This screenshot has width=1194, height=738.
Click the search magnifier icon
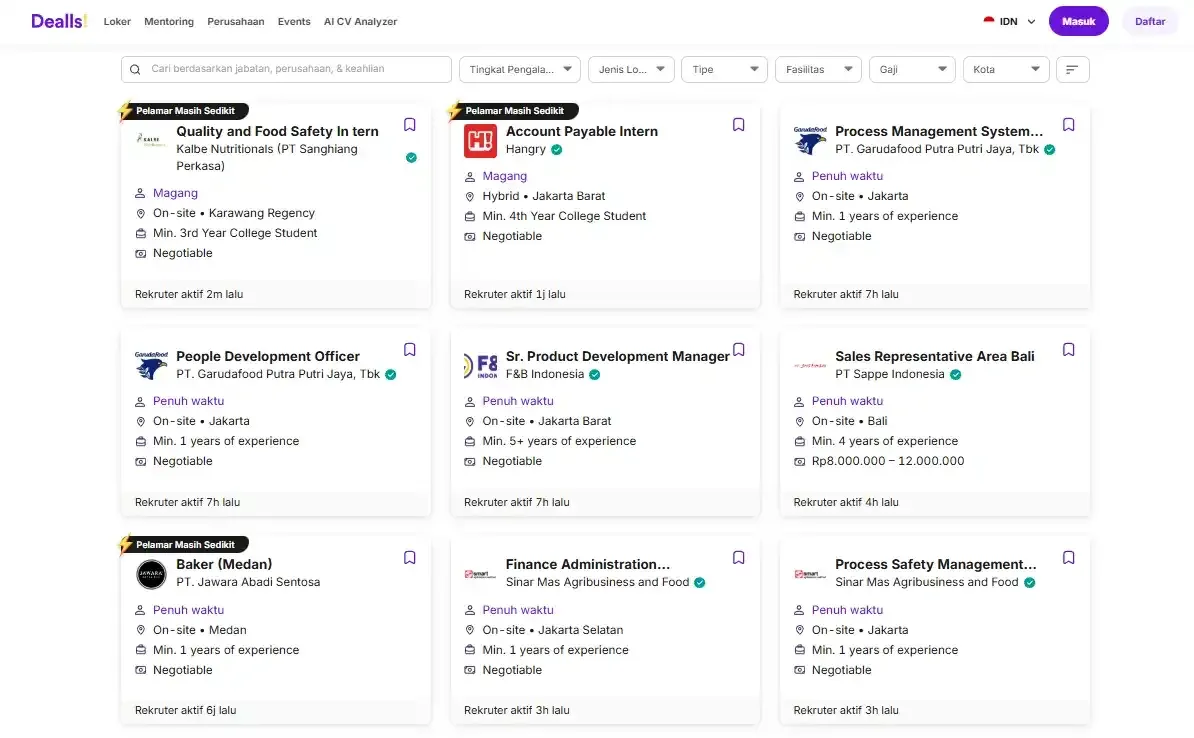pos(135,69)
